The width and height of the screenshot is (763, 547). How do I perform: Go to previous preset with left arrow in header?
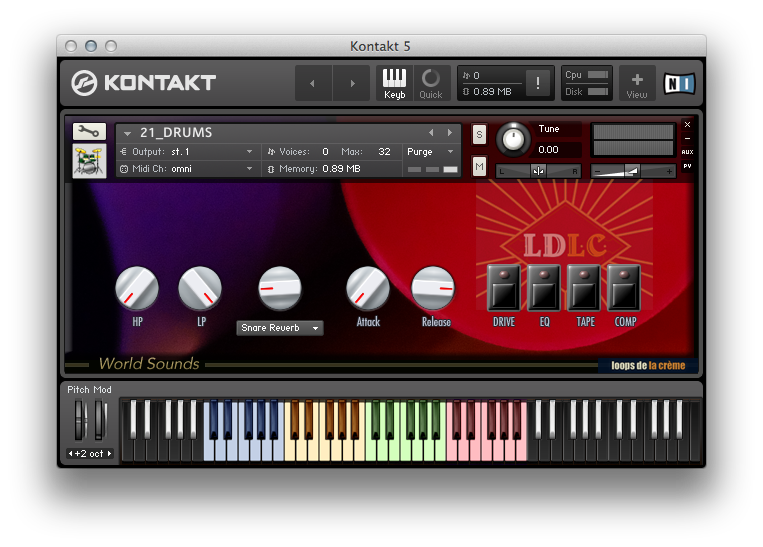313,83
